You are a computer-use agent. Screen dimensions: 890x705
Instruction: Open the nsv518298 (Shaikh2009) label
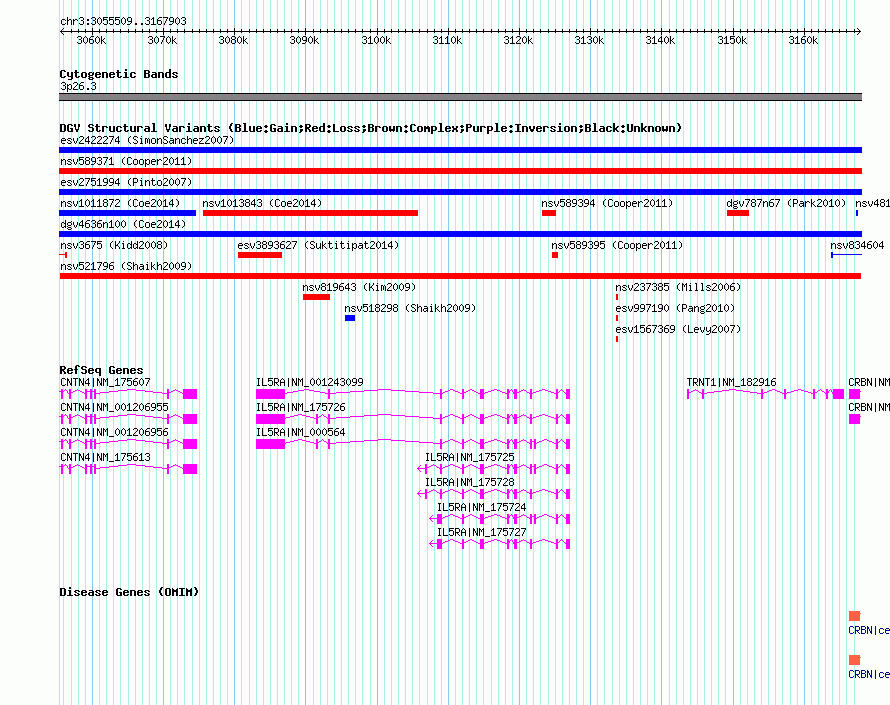pyautogui.click(x=410, y=308)
